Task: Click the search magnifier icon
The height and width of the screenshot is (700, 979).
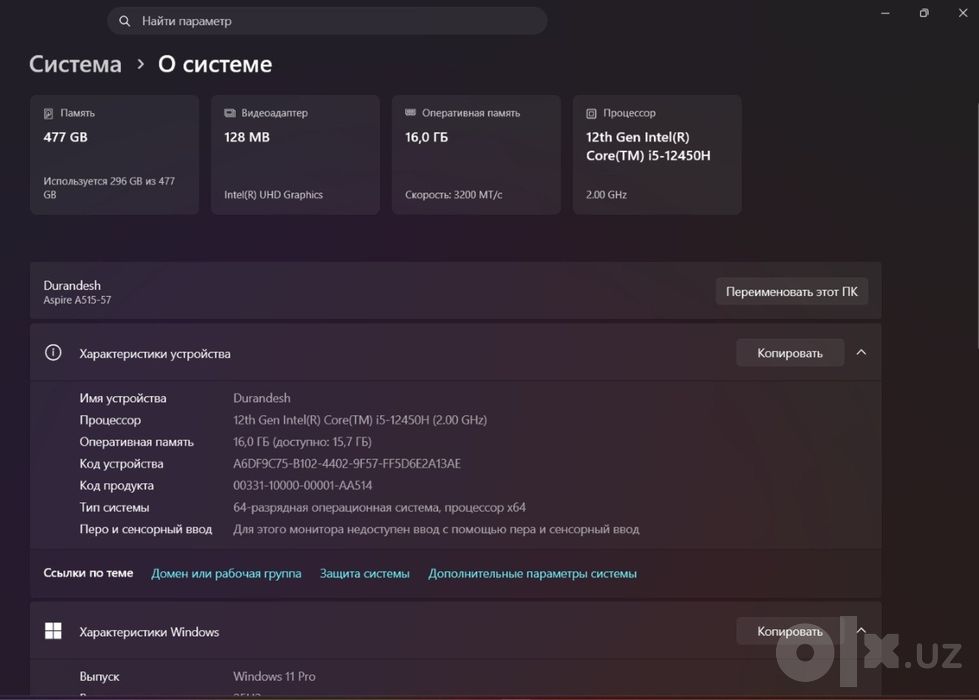Action: click(x=124, y=21)
